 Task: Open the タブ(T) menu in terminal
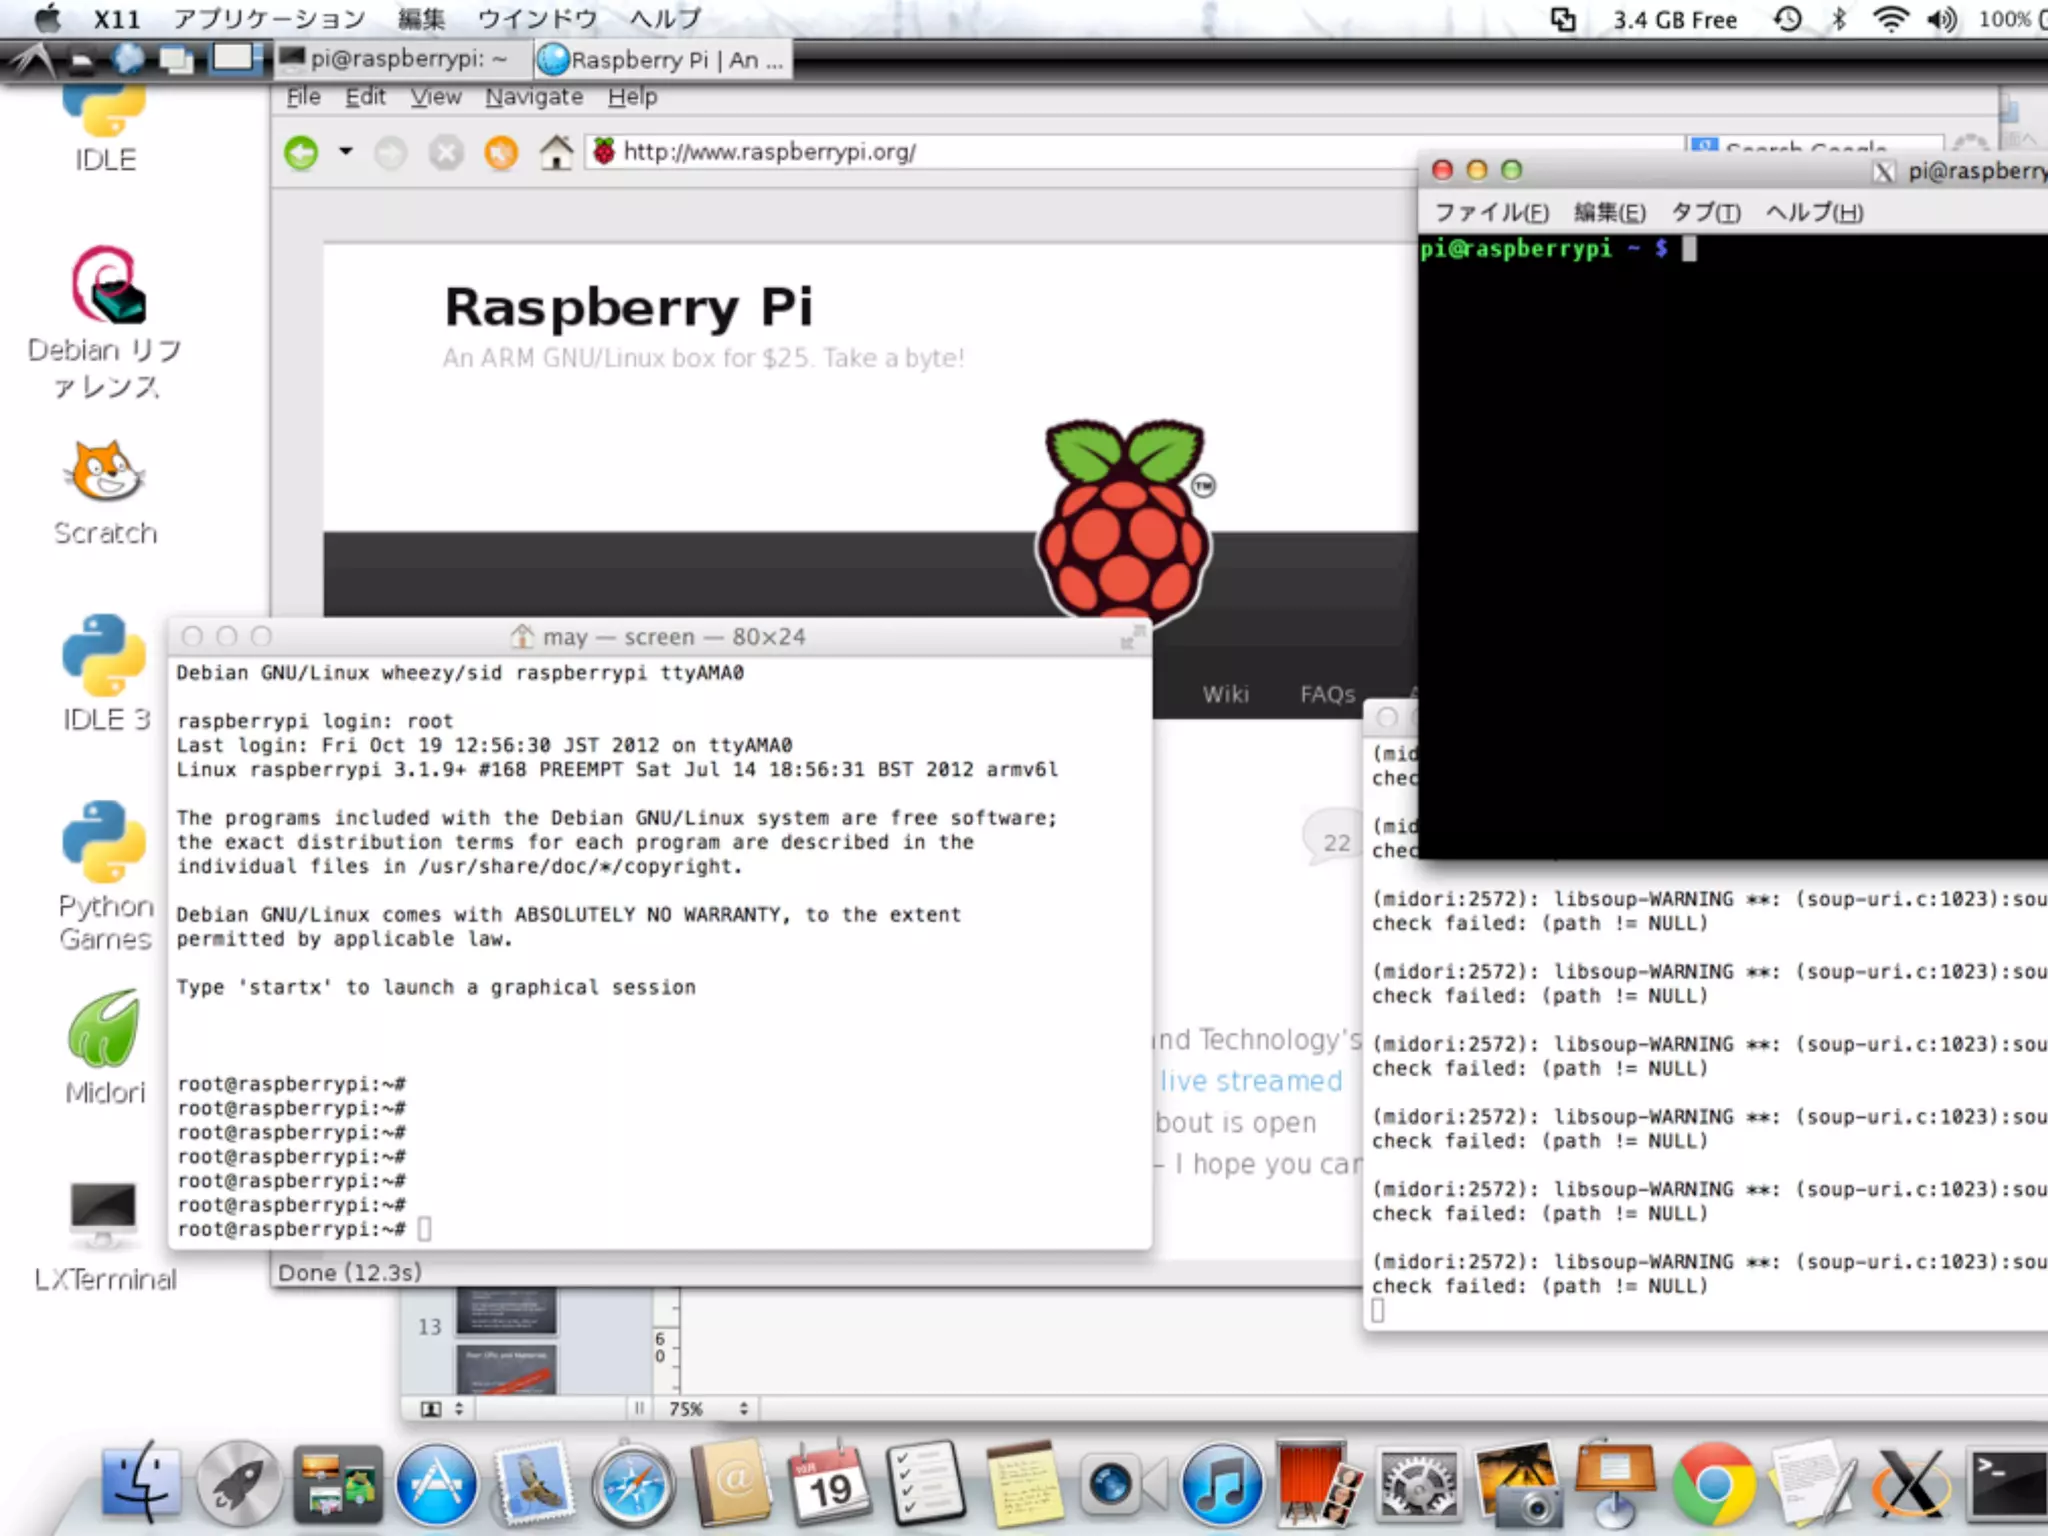coord(1705,213)
